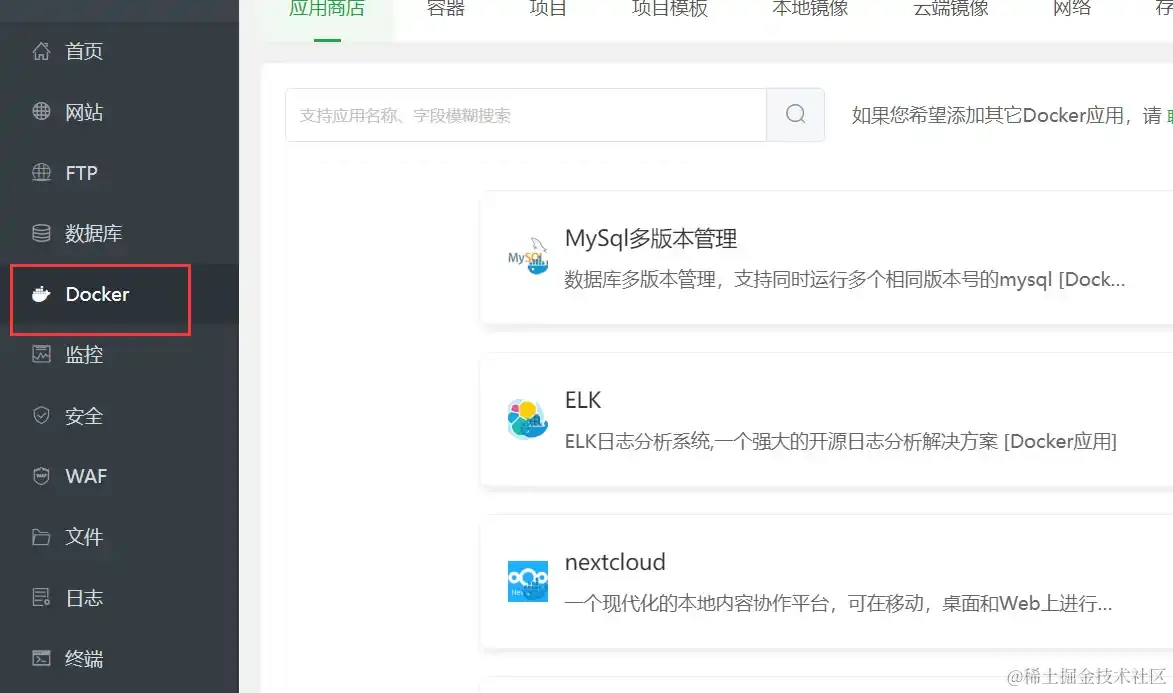Open 监控 in the sidebar
Viewport: 1173px width, 693px height.
(84, 354)
